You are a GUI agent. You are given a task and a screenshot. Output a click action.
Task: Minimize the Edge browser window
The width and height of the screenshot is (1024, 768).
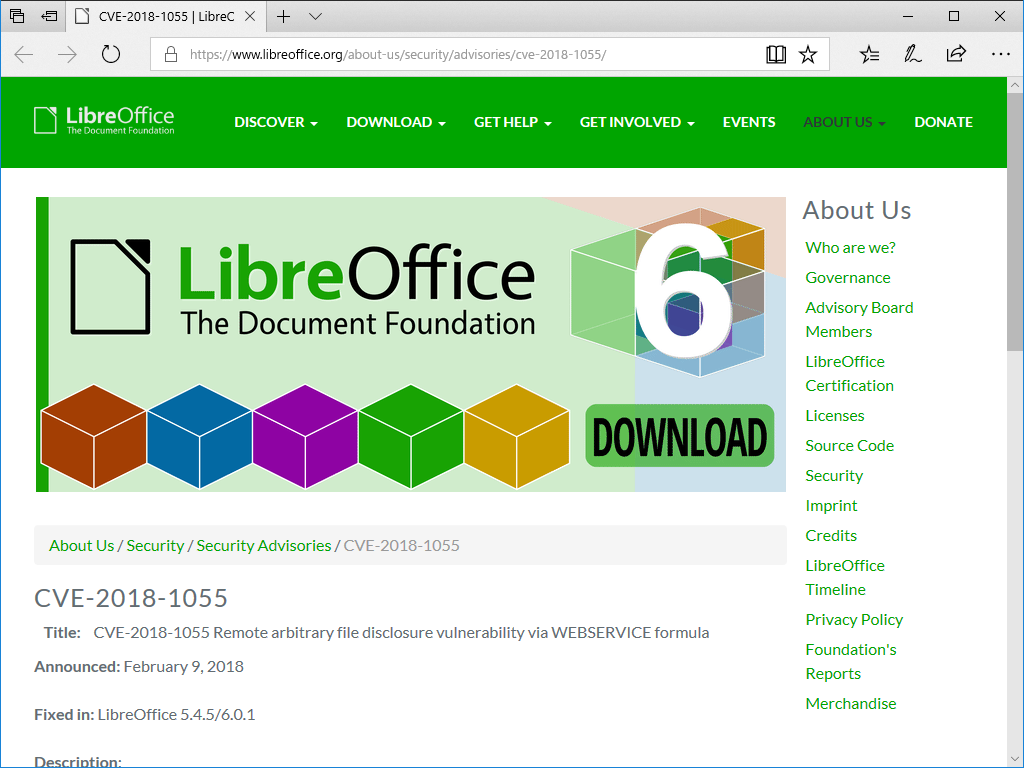908,16
